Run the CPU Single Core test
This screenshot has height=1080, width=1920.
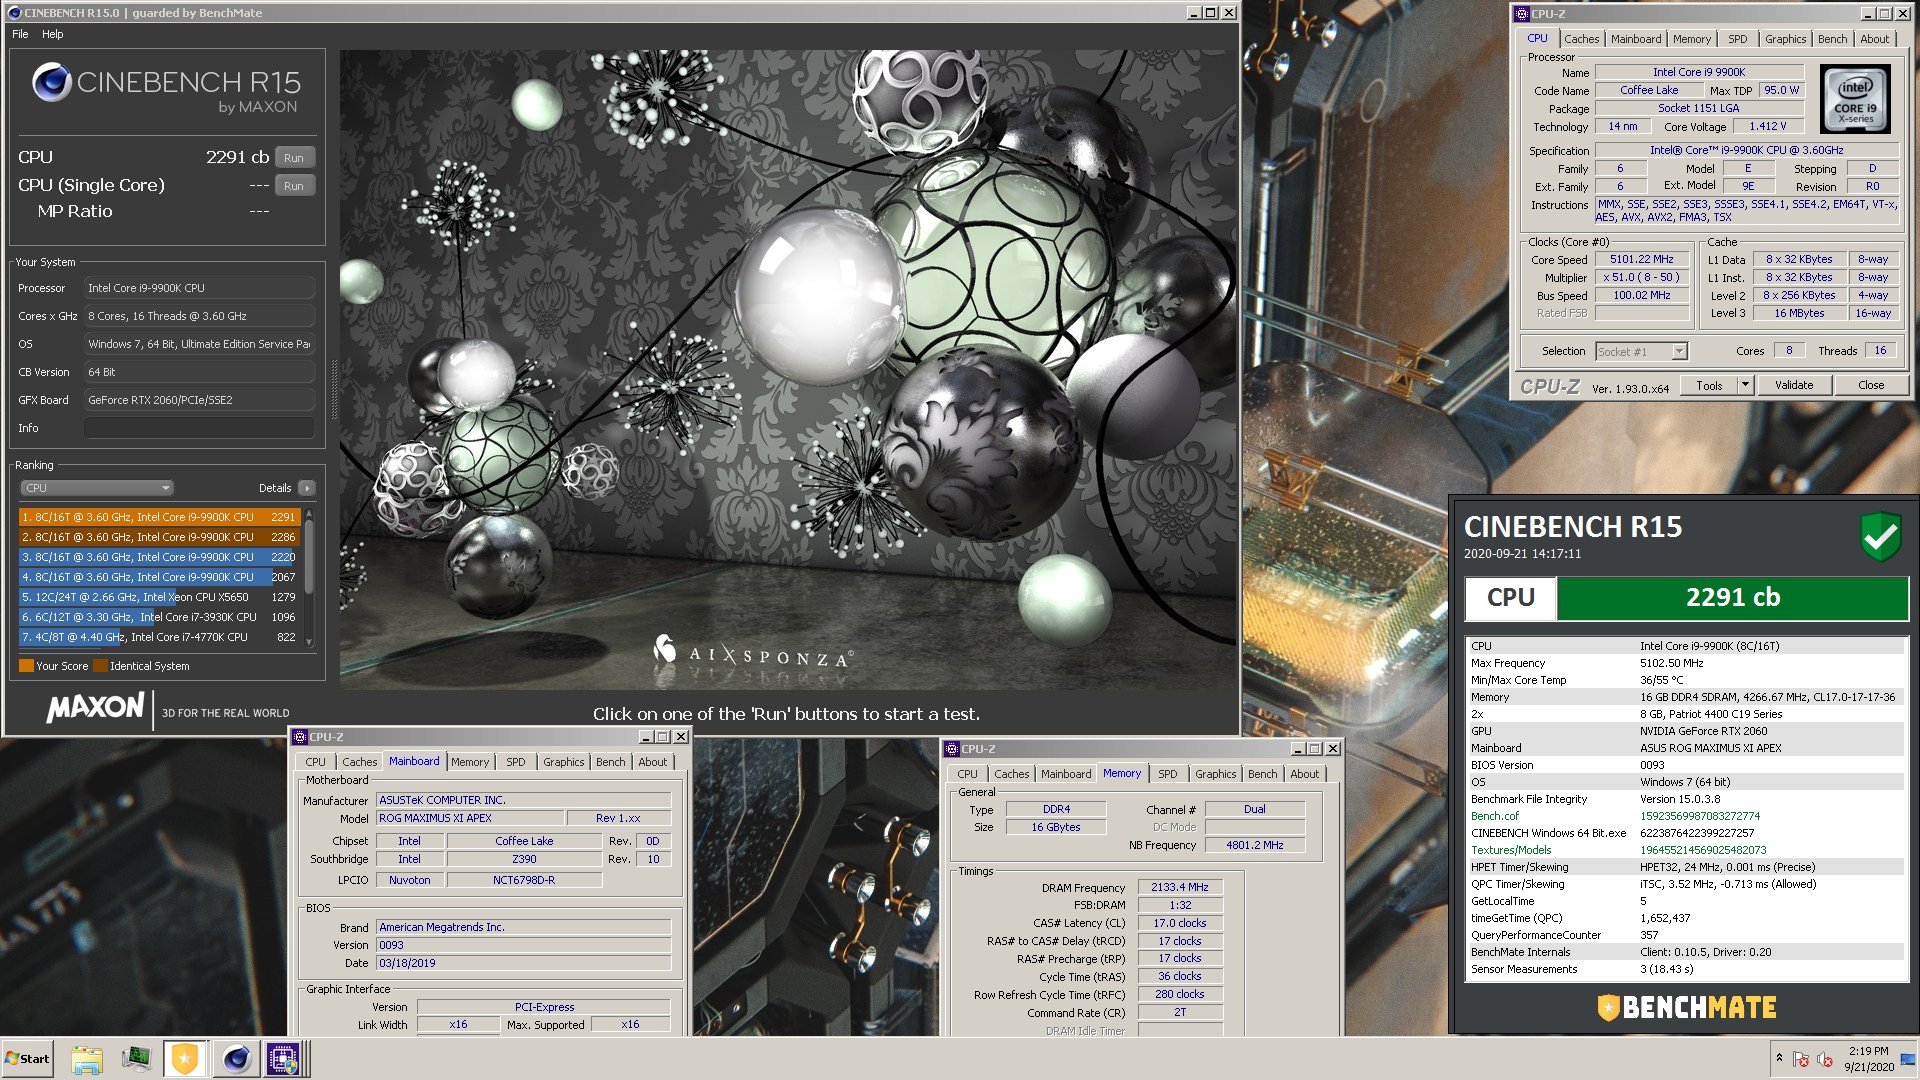[x=294, y=186]
